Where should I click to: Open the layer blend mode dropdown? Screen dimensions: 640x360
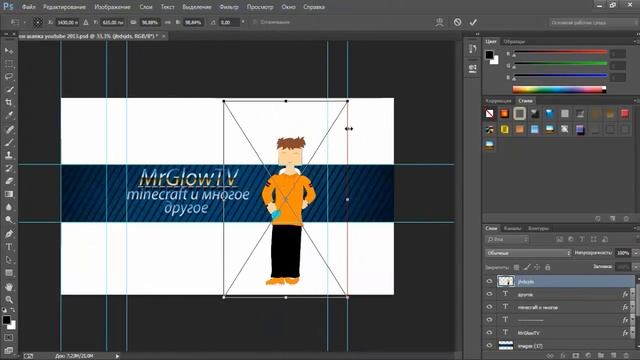click(528, 253)
